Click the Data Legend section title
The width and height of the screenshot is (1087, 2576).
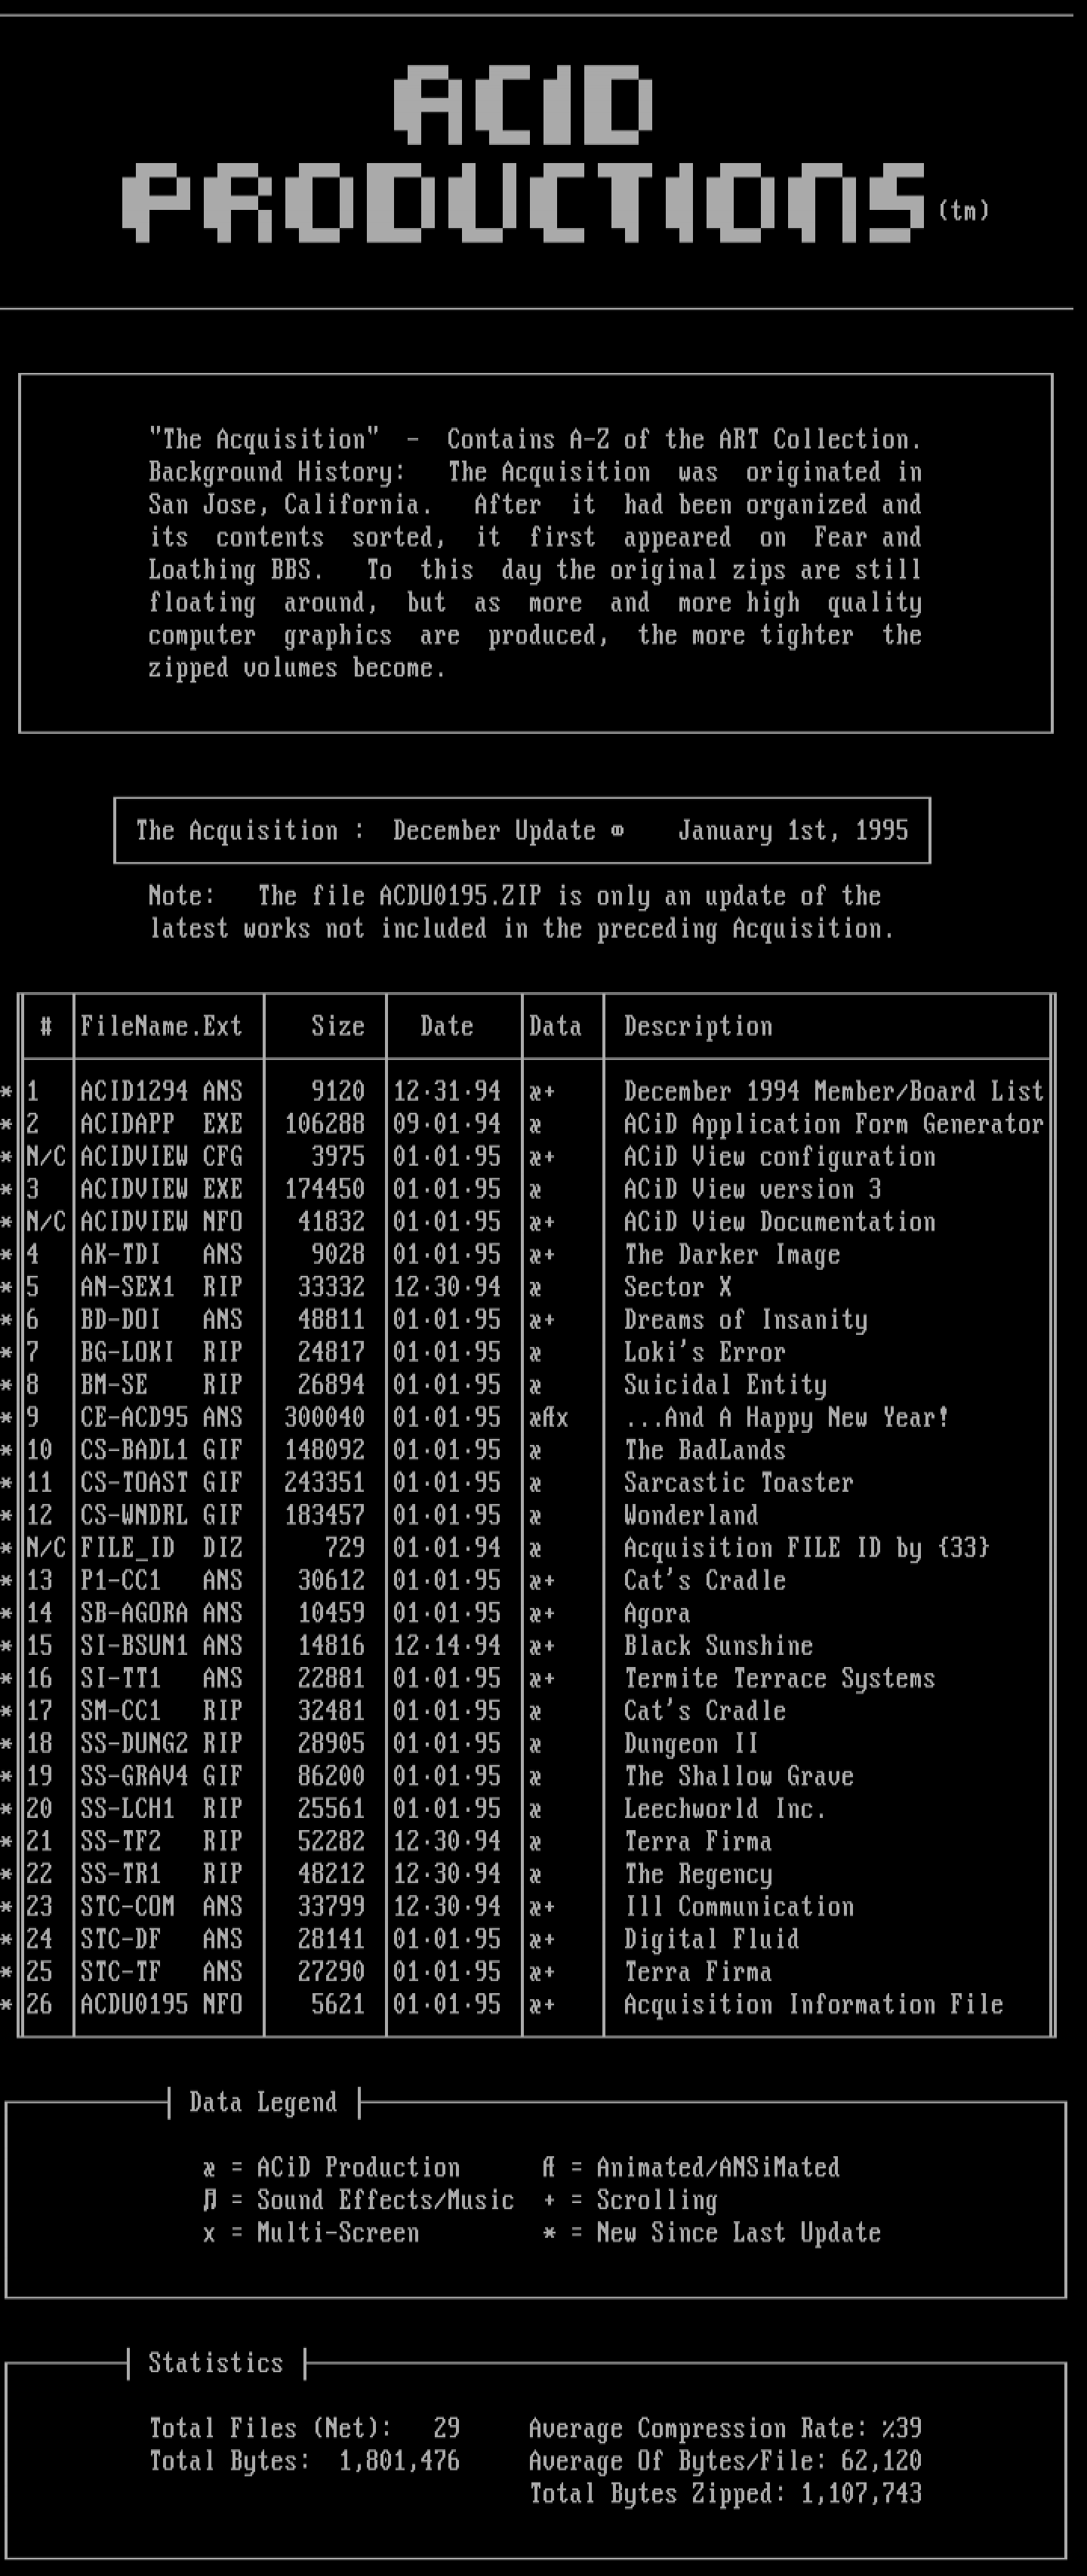(x=263, y=2102)
